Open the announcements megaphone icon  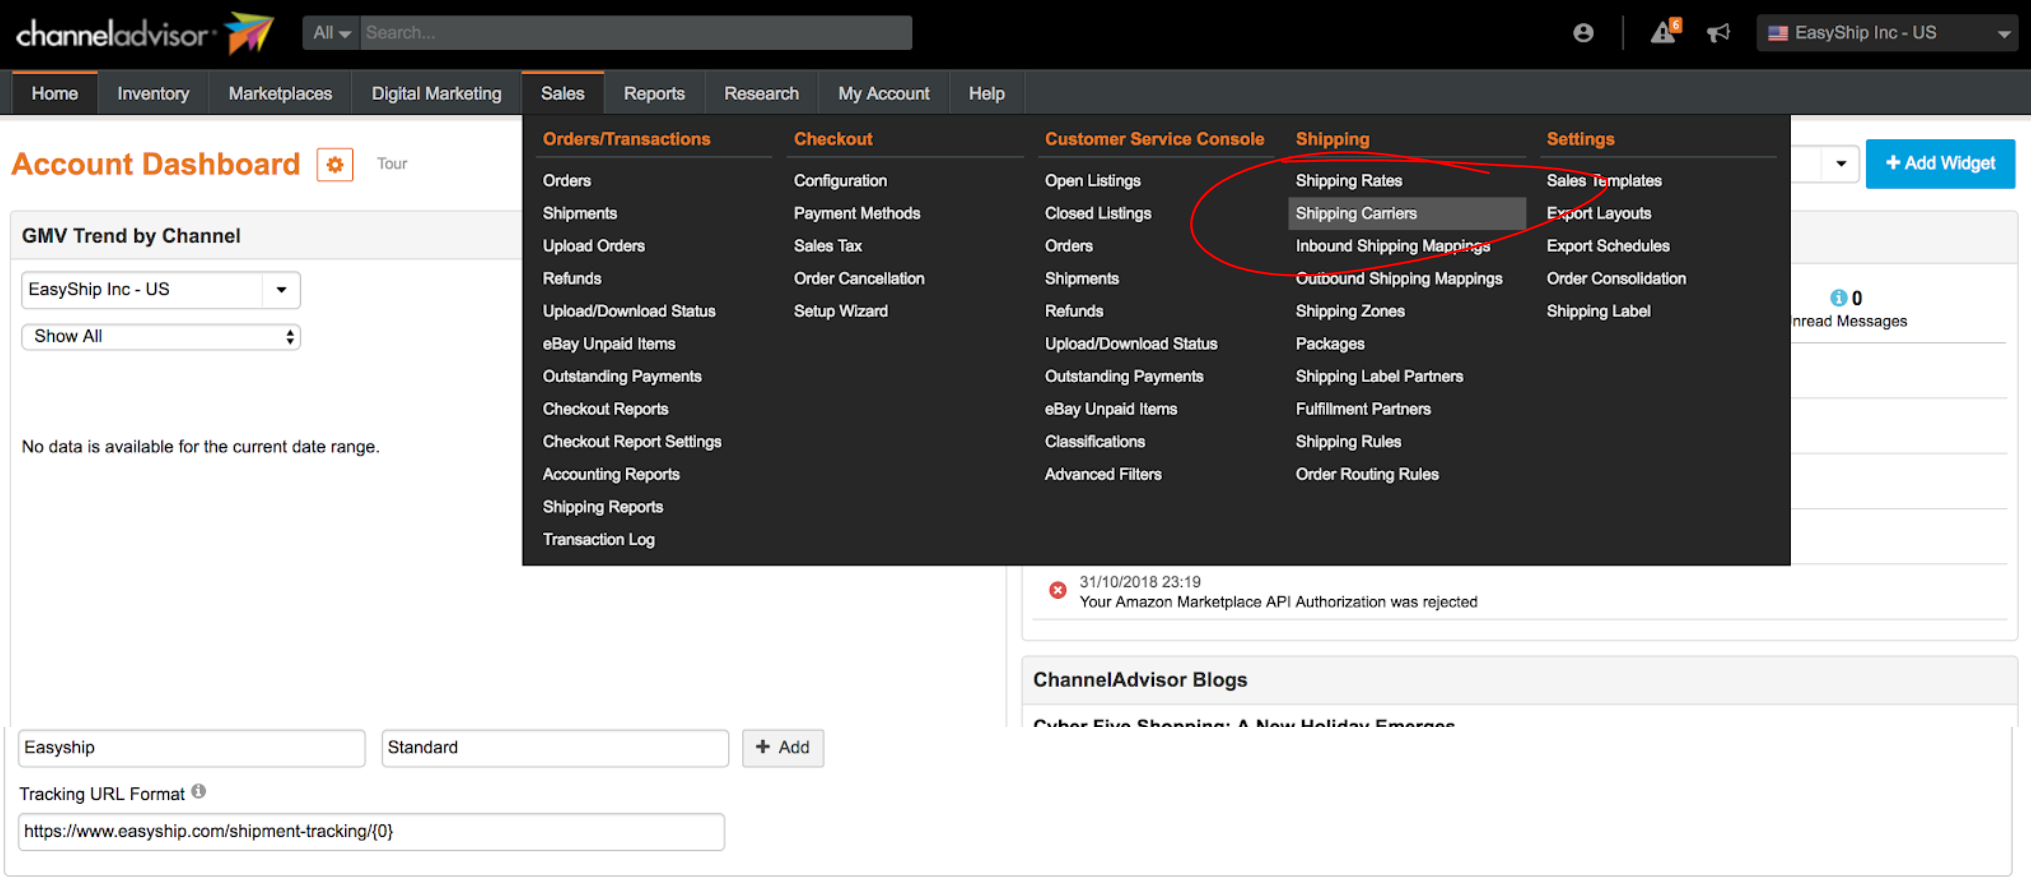1718,33
